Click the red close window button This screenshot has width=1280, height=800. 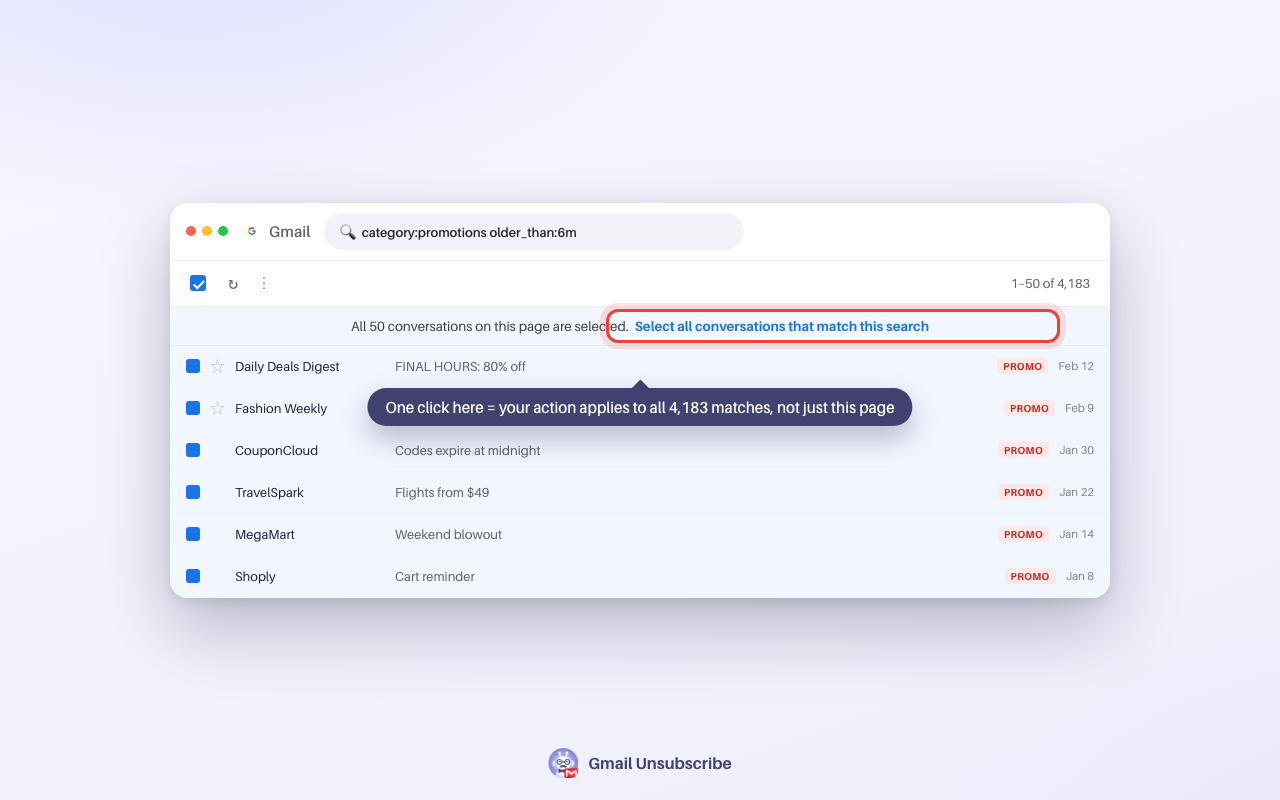pos(191,231)
